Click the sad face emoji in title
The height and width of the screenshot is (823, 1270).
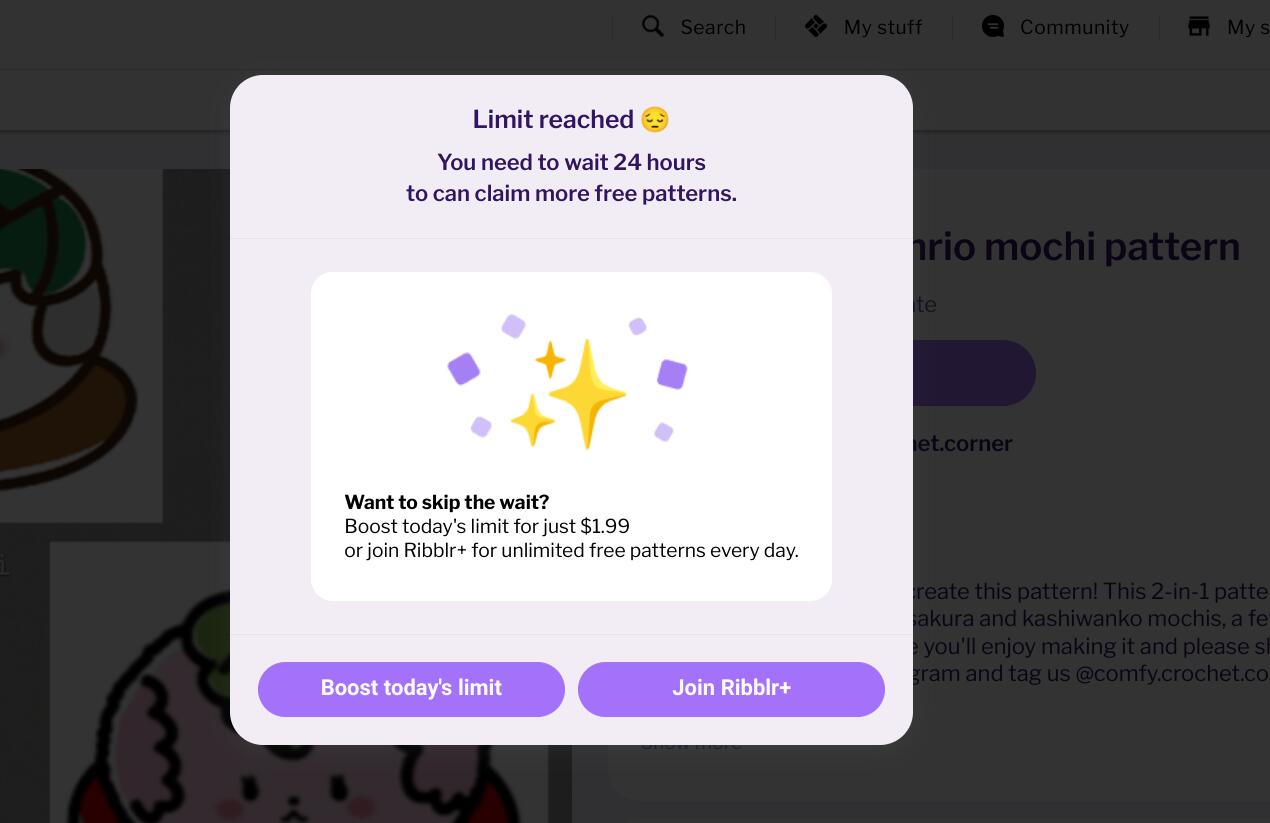pyautogui.click(x=655, y=120)
